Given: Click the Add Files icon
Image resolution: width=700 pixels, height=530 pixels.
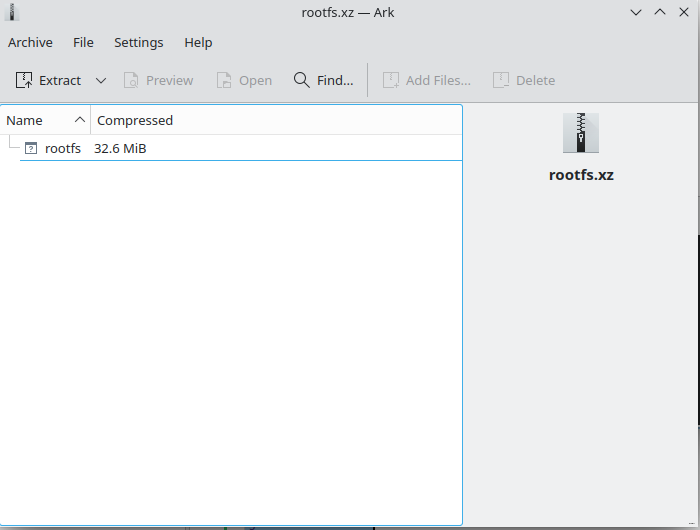Looking at the screenshot, I should 391,80.
